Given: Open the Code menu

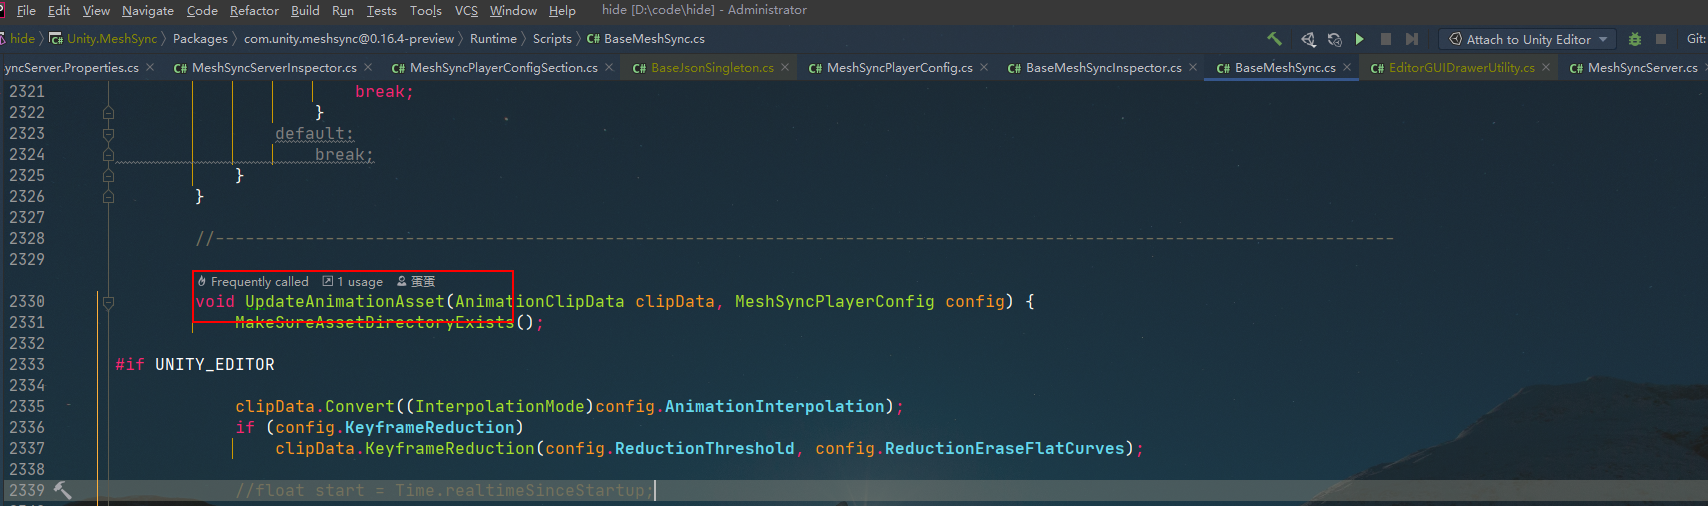Looking at the screenshot, I should pos(202,10).
